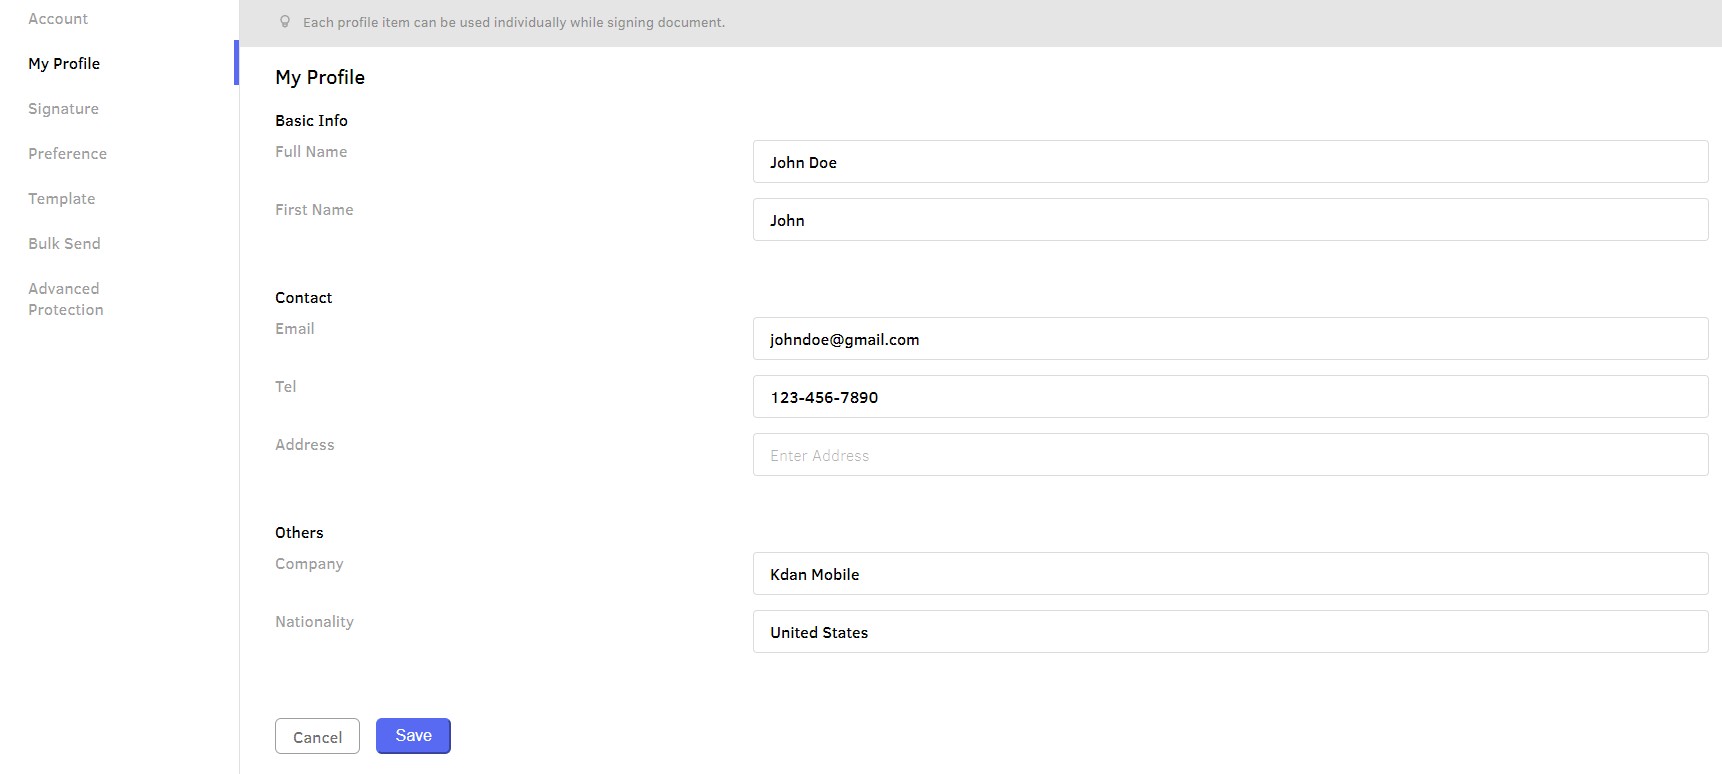This screenshot has width=1722, height=774.
Task: Click the My Profile heading
Action: pos(320,78)
